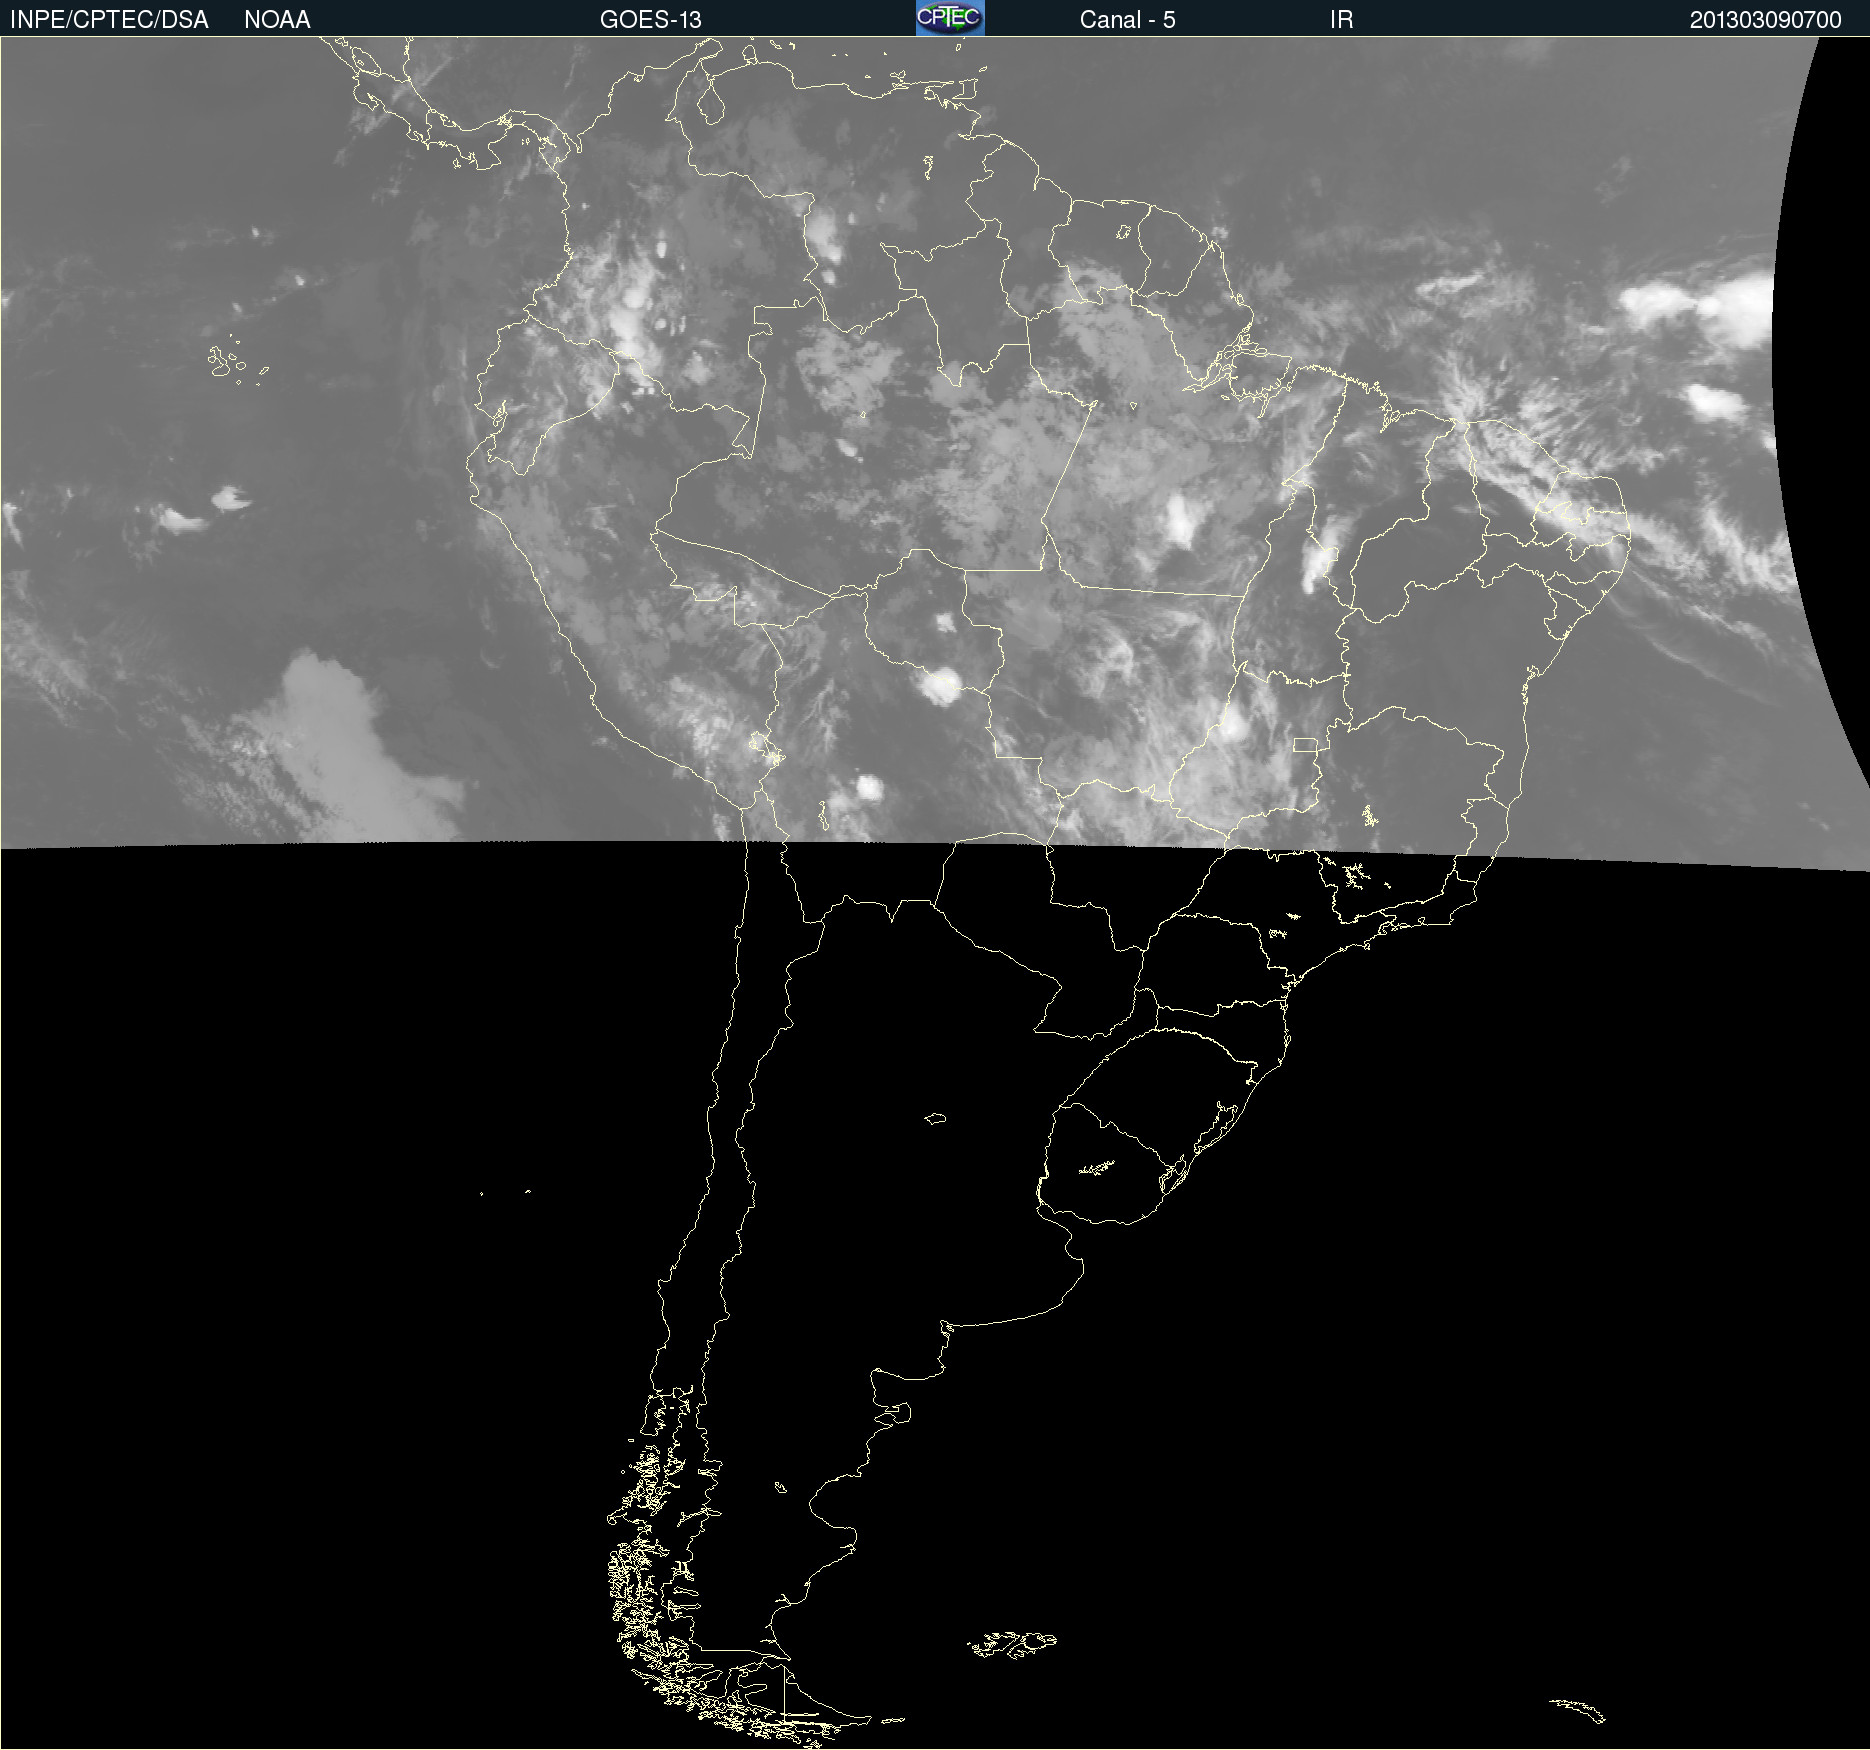
Task: Click the GOES-13 satellite label
Action: point(651,20)
